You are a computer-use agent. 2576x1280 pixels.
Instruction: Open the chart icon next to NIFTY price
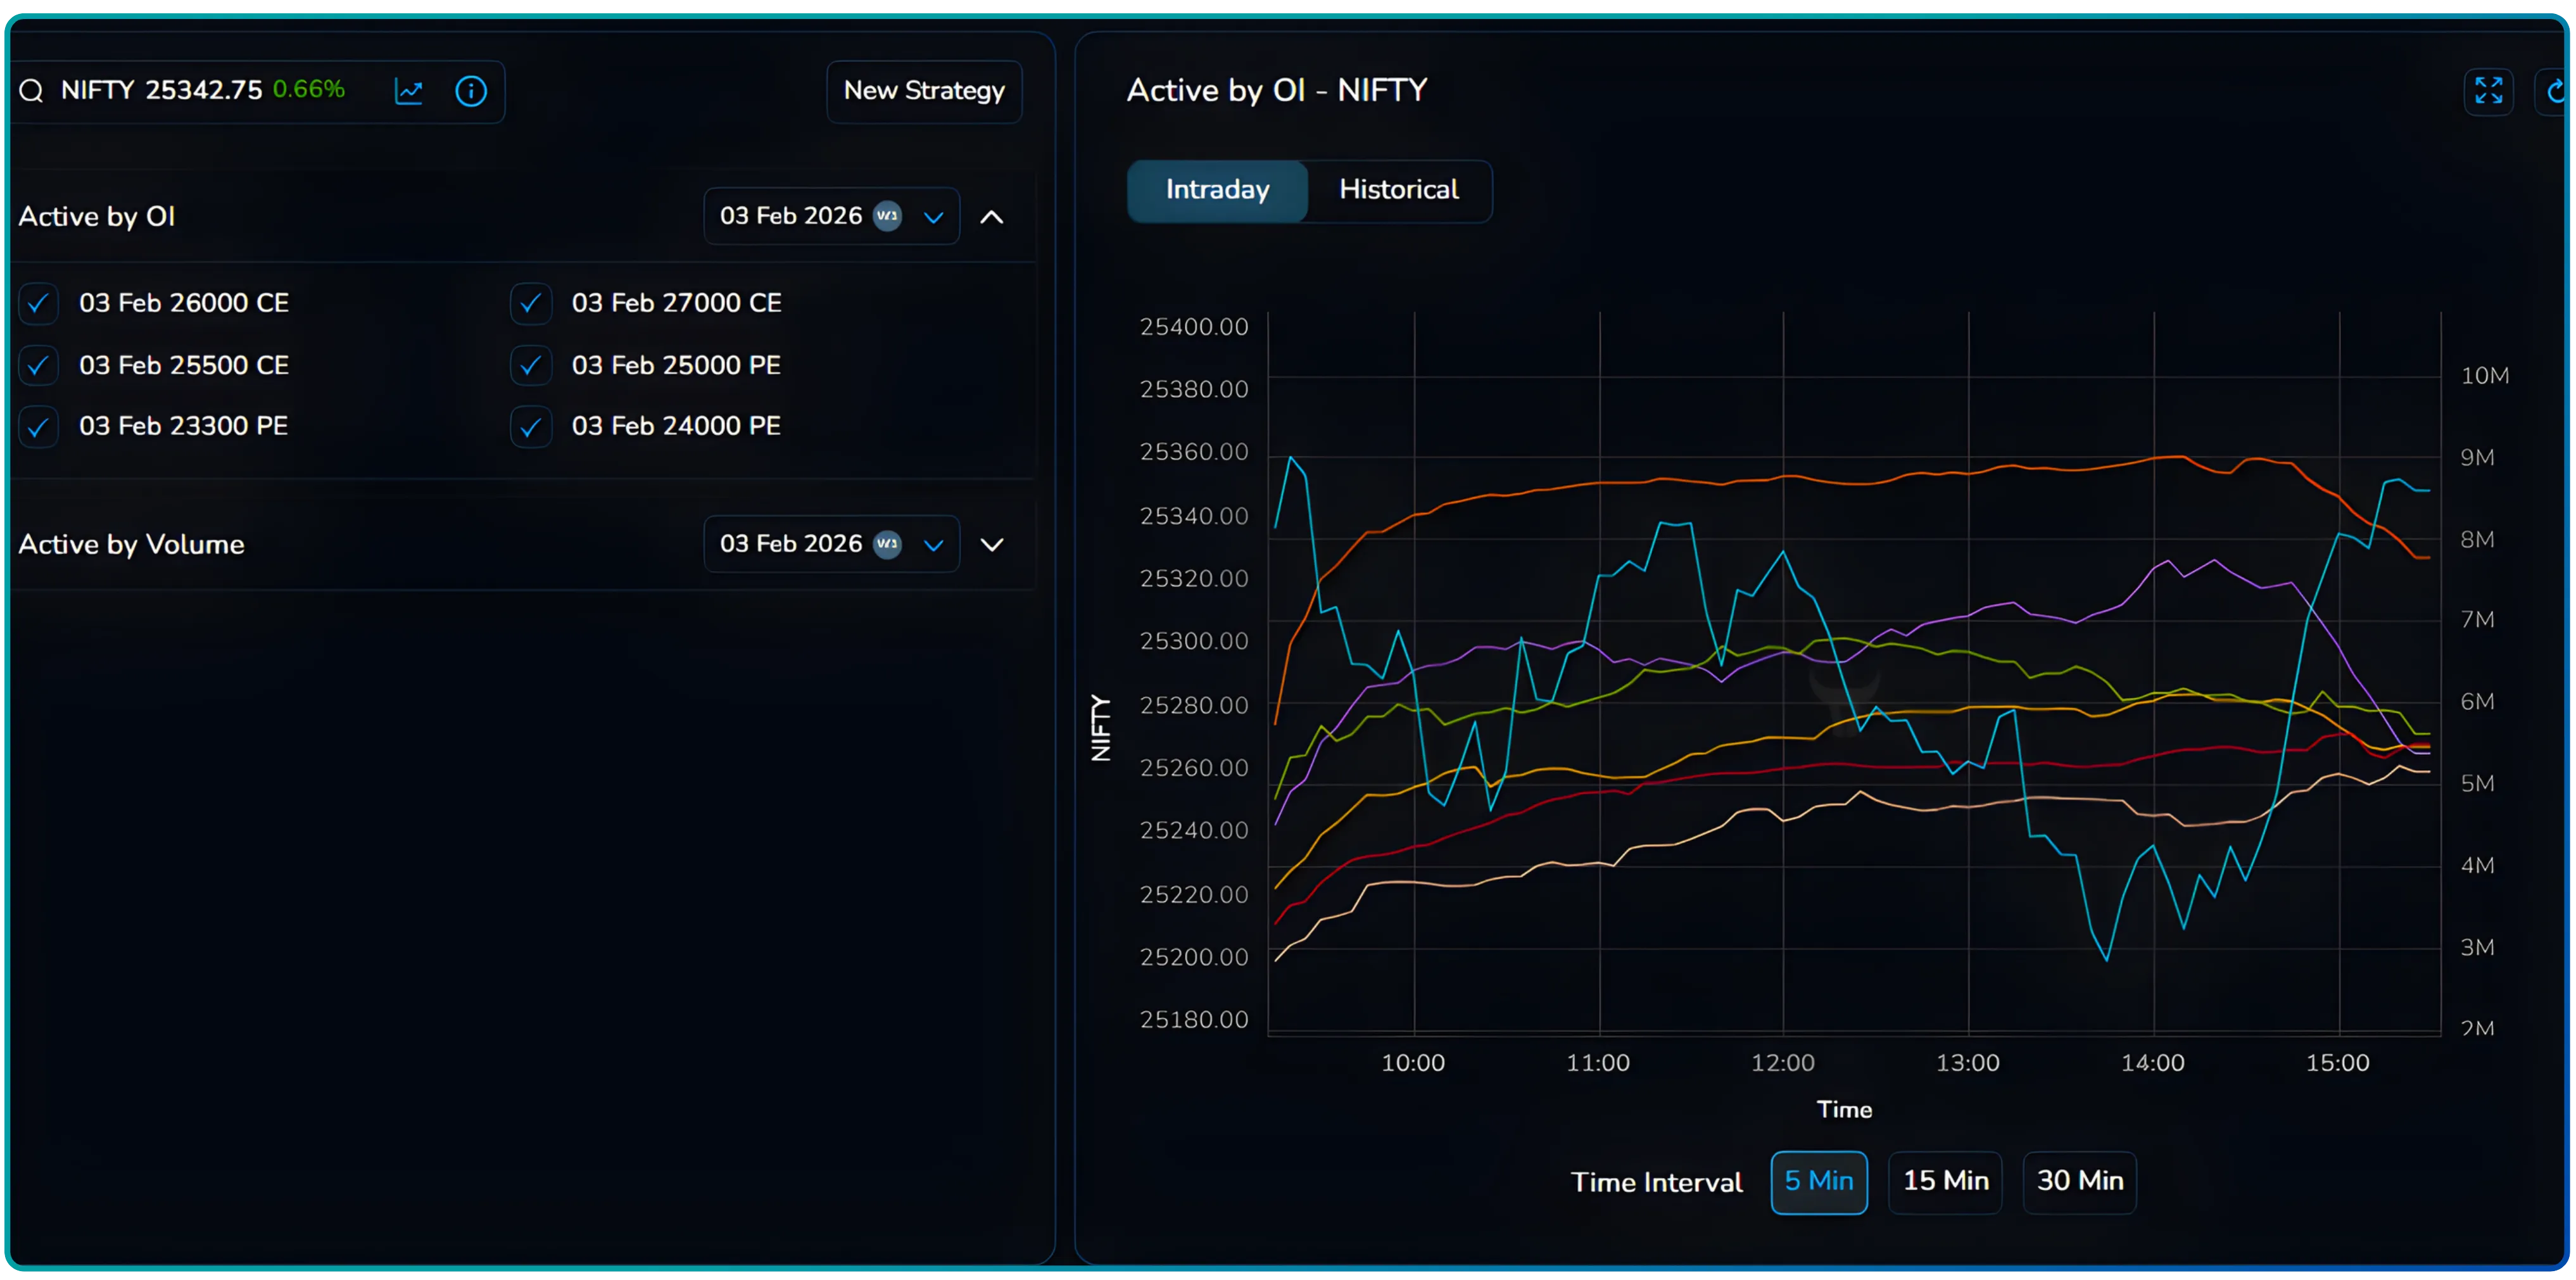pos(409,91)
